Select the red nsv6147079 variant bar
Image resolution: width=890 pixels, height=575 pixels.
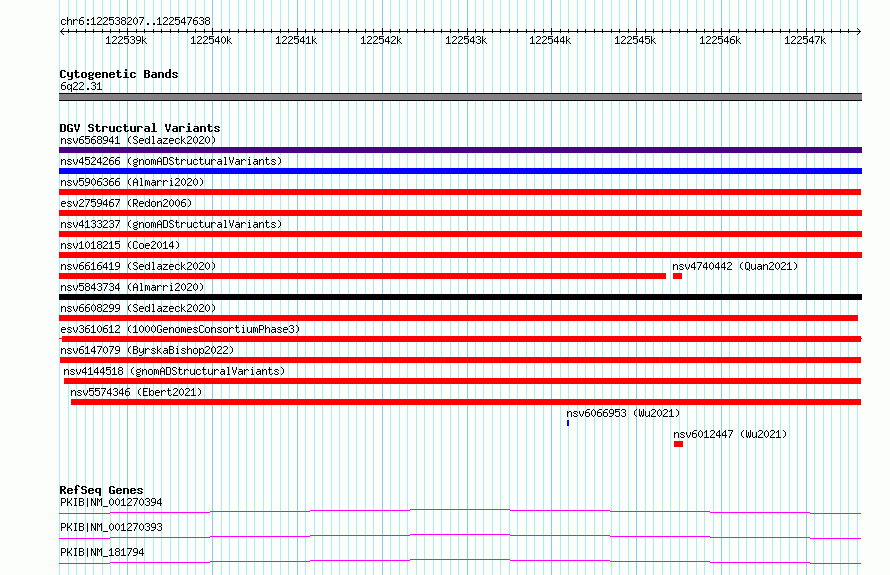point(460,360)
